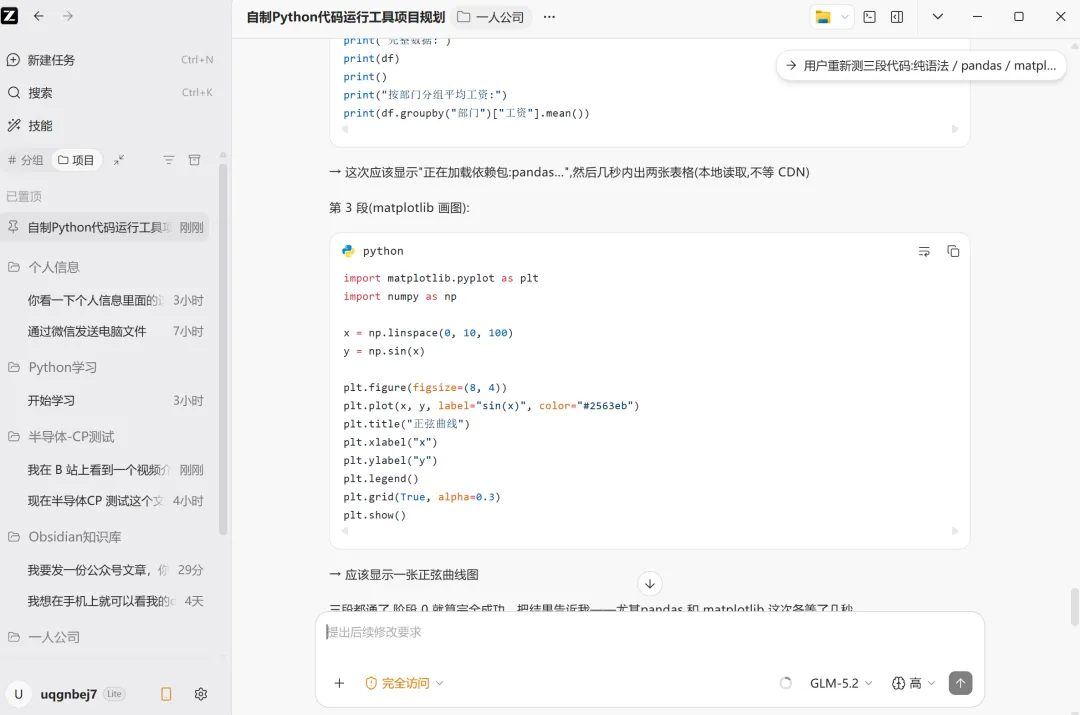This screenshot has height=715, width=1080.
Task: Click the title bar down chevron
Action: [937, 17]
